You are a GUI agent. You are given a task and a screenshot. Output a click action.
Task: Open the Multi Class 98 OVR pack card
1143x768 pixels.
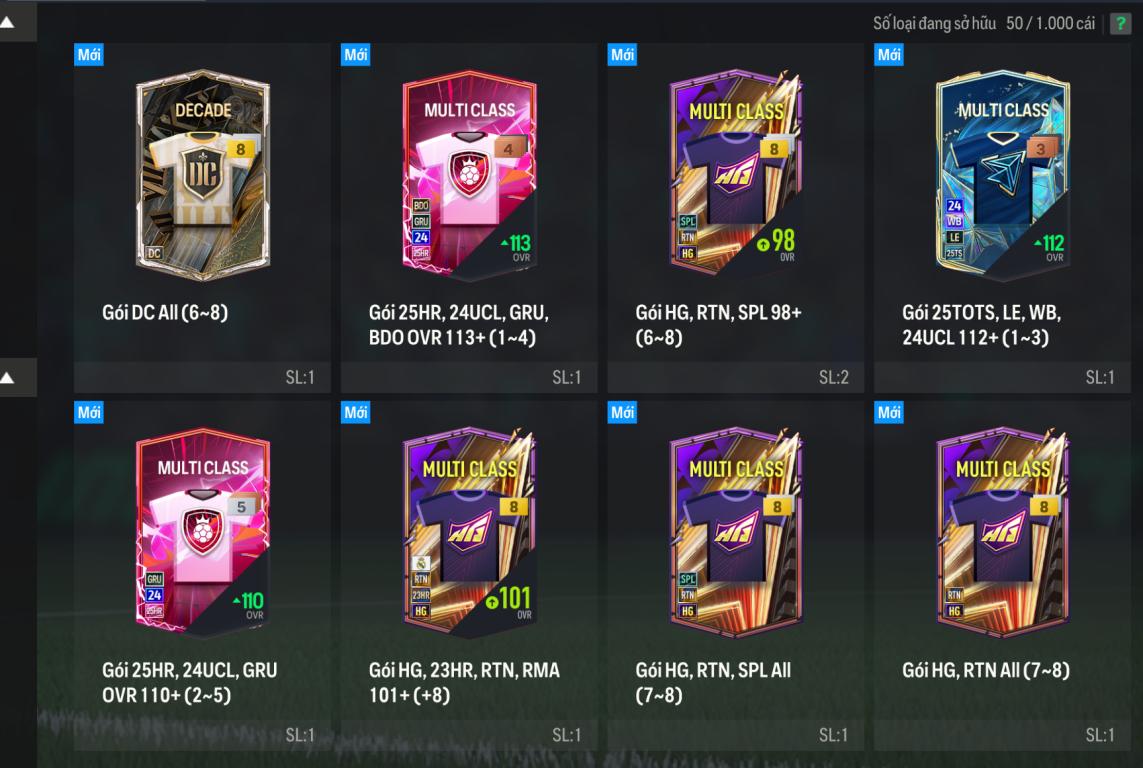click(736, 176)
